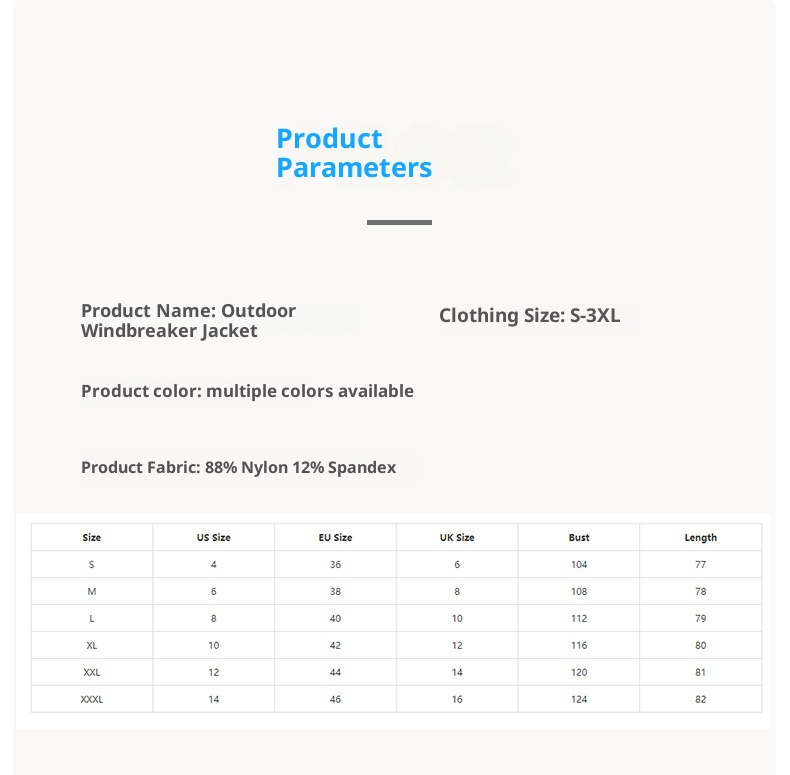The image size is (790, 775).
Task: Select the XXXL size row label
Action: [92, 699]
